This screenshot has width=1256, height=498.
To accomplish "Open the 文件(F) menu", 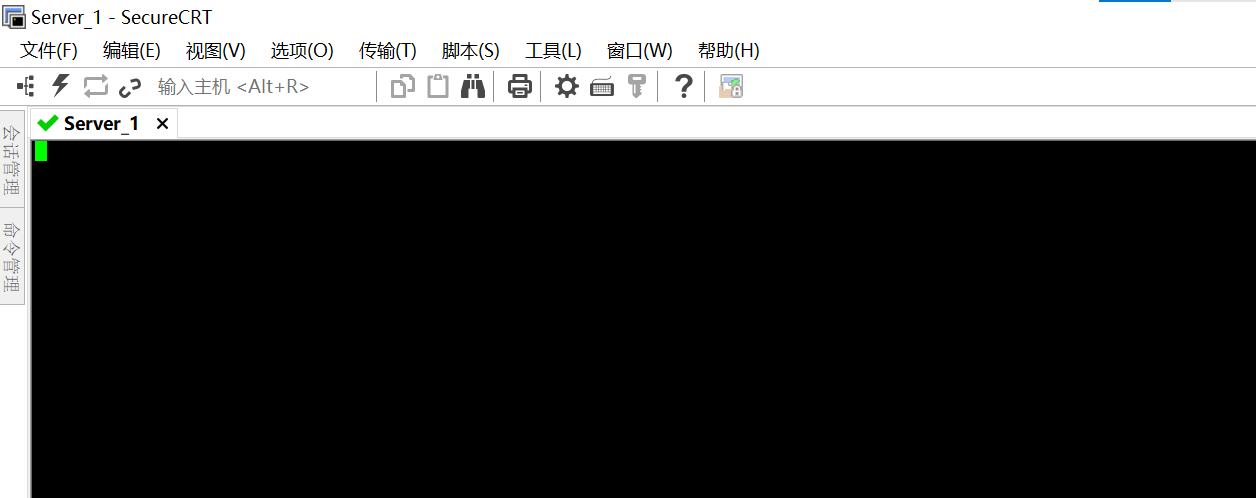I will 49,51.
